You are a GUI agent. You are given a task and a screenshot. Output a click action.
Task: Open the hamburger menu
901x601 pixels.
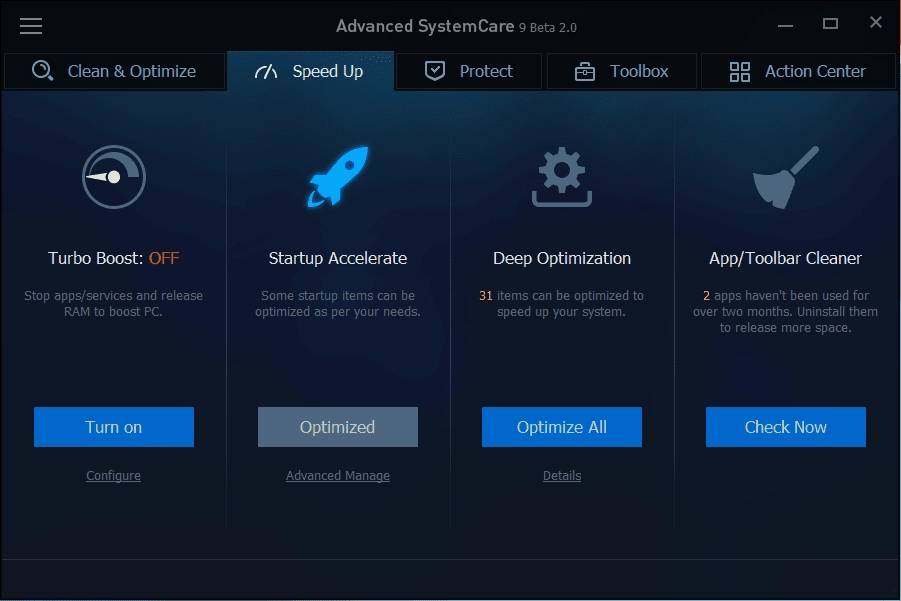click(31, 26)
